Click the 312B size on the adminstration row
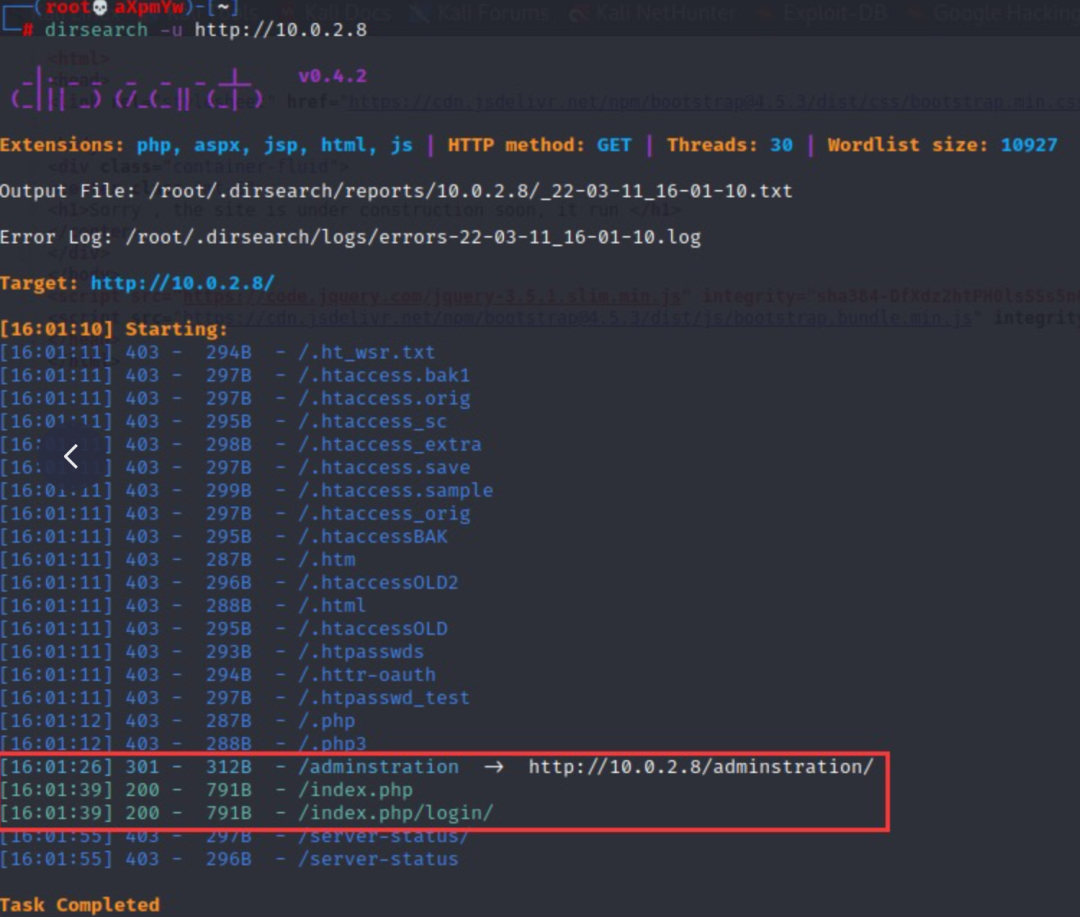Viewport: 1080px width, 917px height. tap(229, 767)
